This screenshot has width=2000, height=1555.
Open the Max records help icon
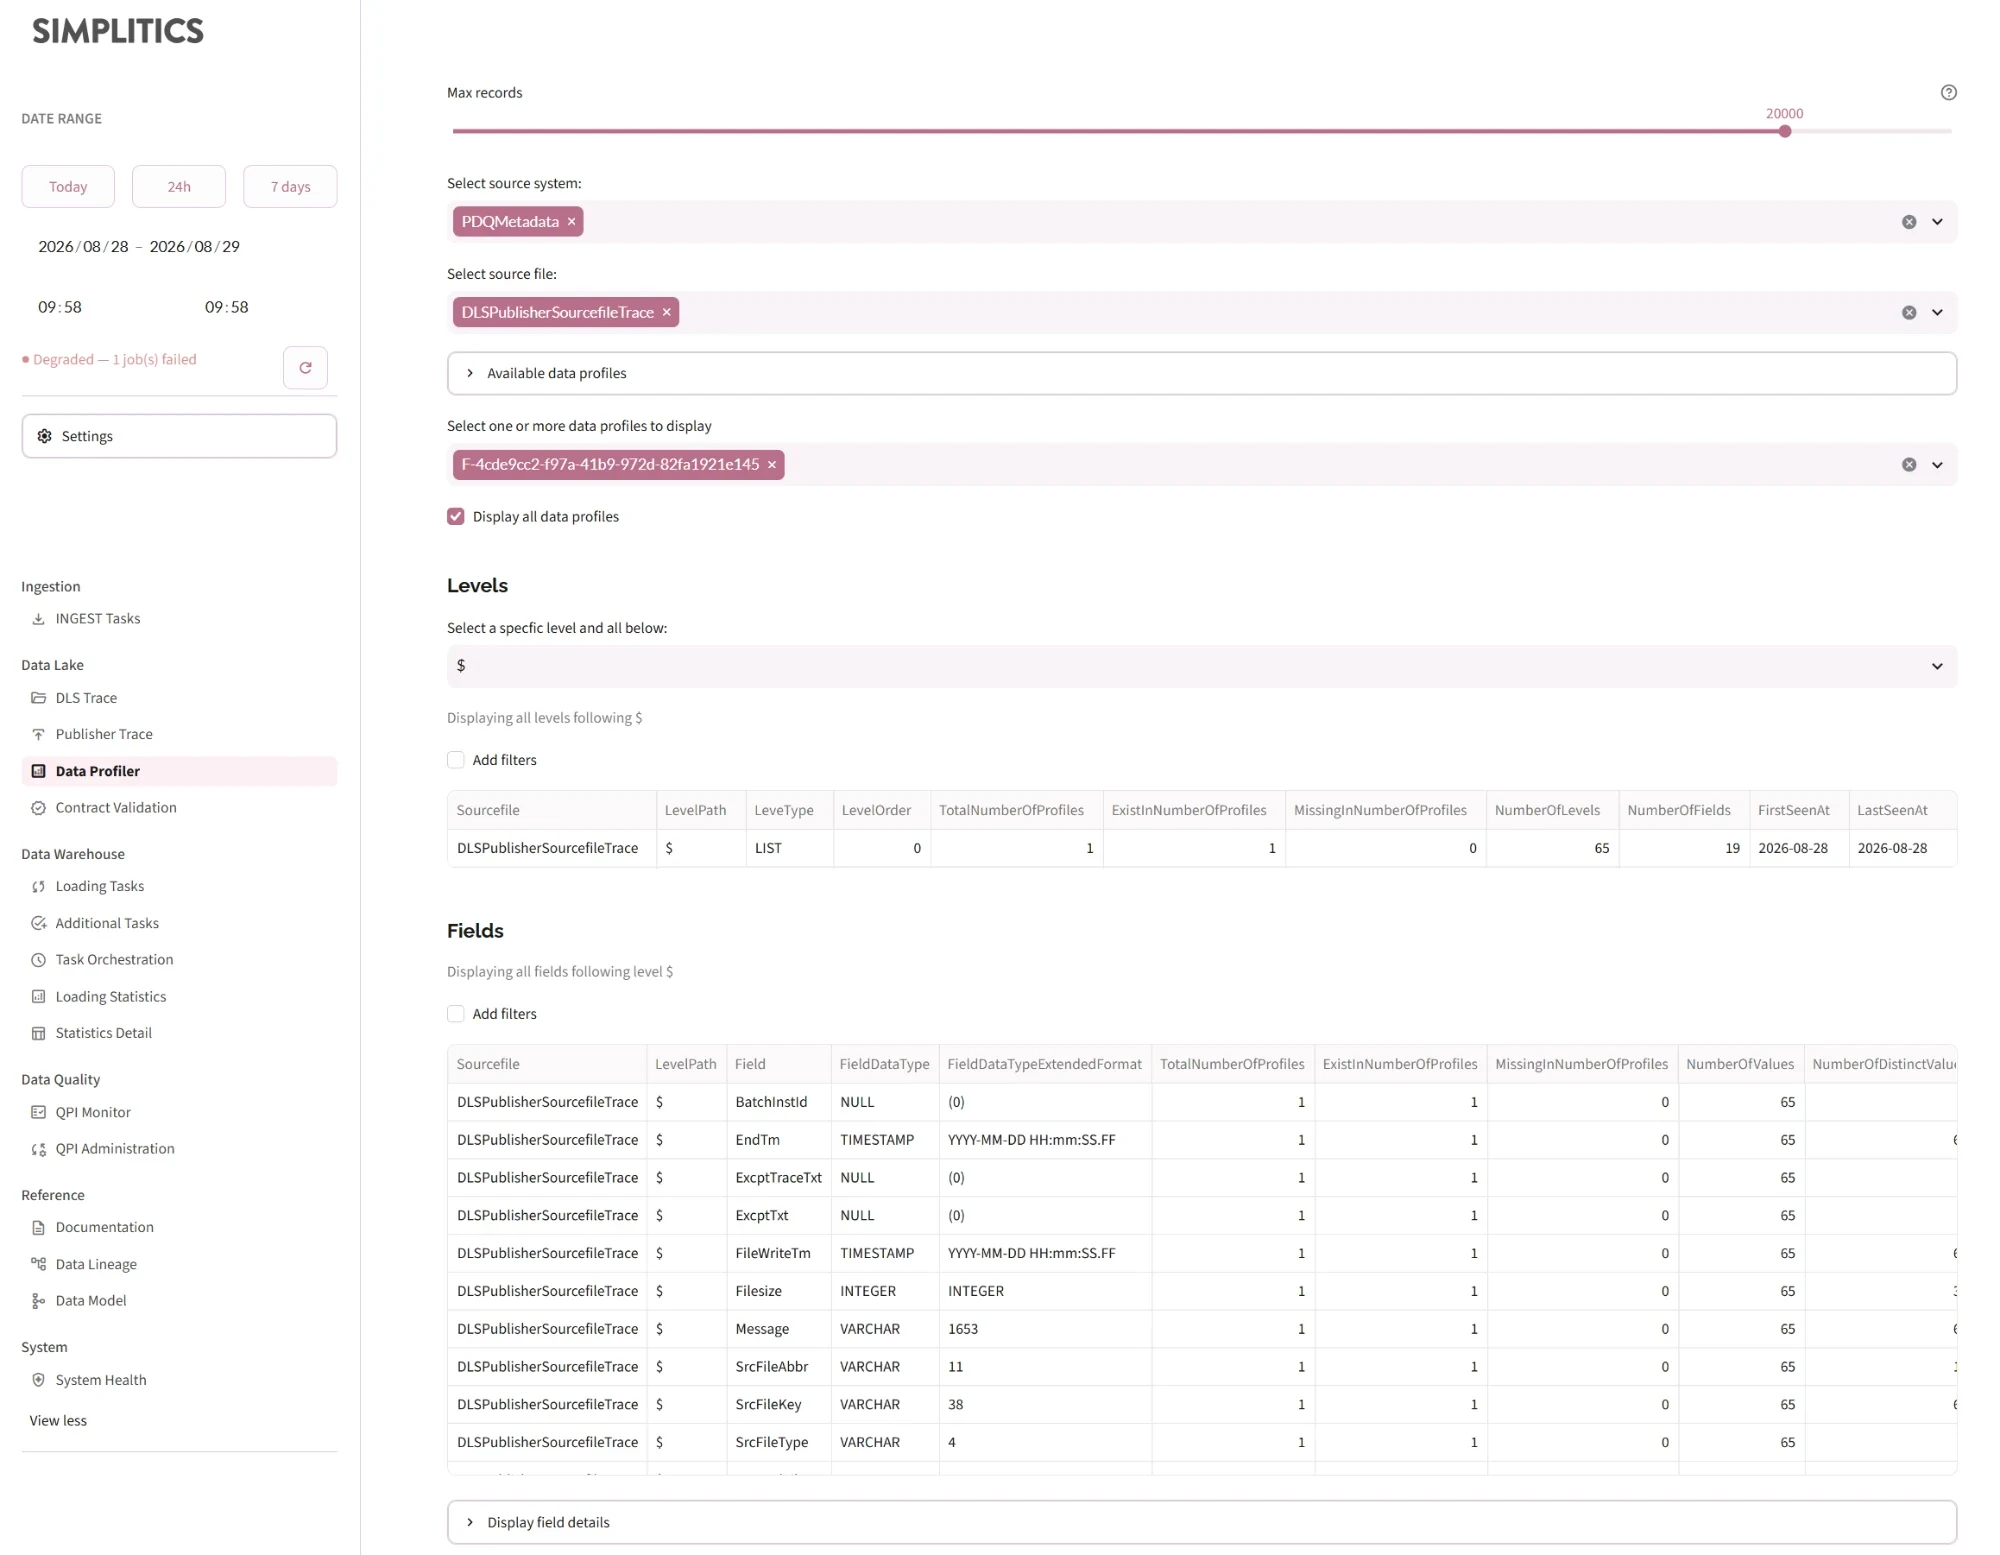click(1948, 92)
